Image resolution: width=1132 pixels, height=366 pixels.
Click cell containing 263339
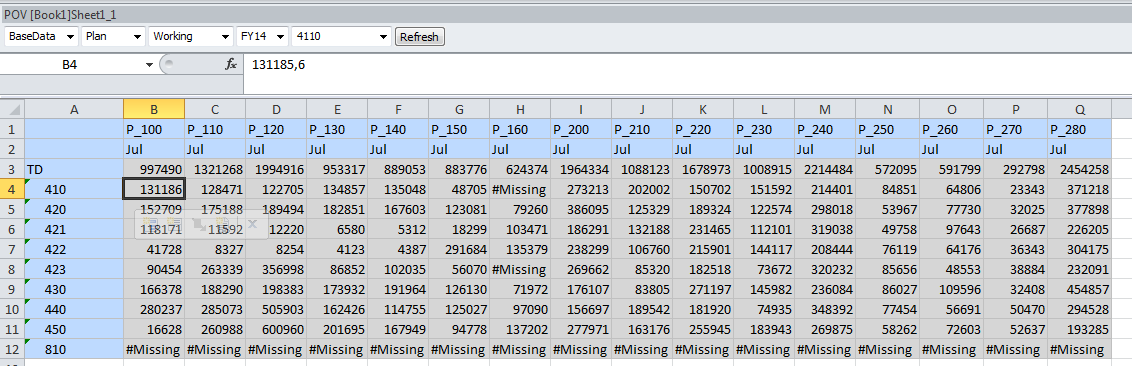[x=215, y=269]
